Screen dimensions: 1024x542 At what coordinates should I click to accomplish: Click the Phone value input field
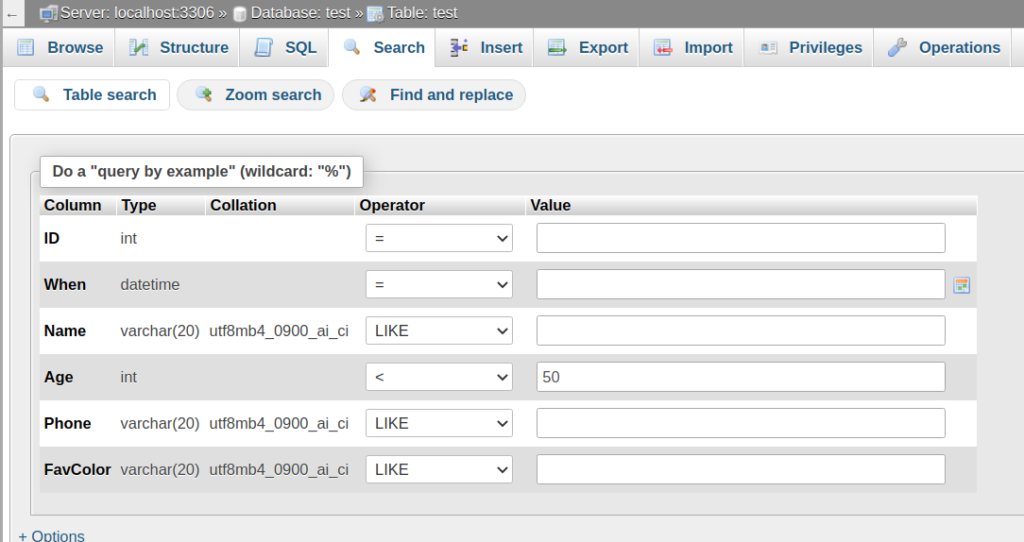[741, 423]
